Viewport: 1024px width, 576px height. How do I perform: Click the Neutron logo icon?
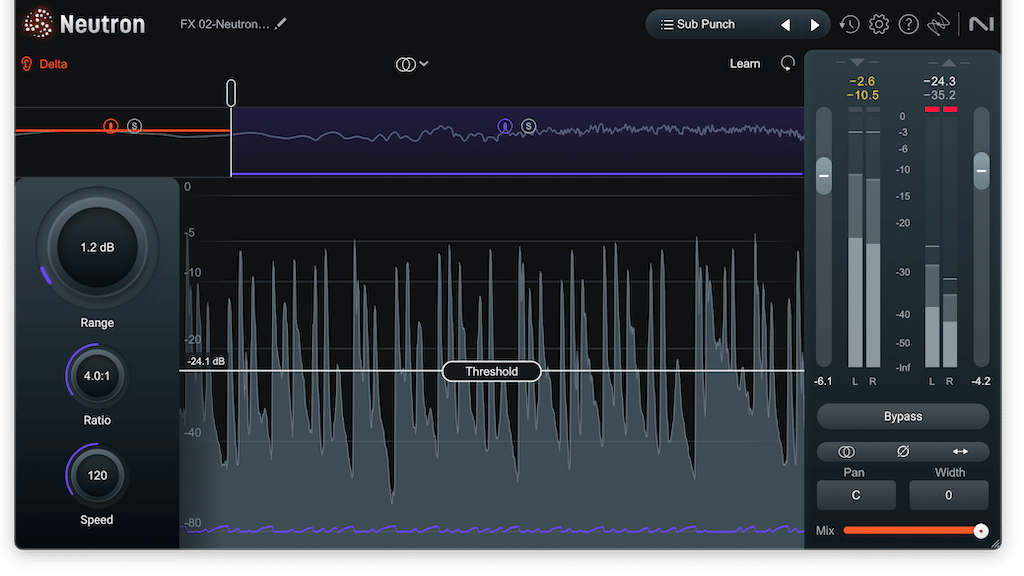click(x=38, y=24)
